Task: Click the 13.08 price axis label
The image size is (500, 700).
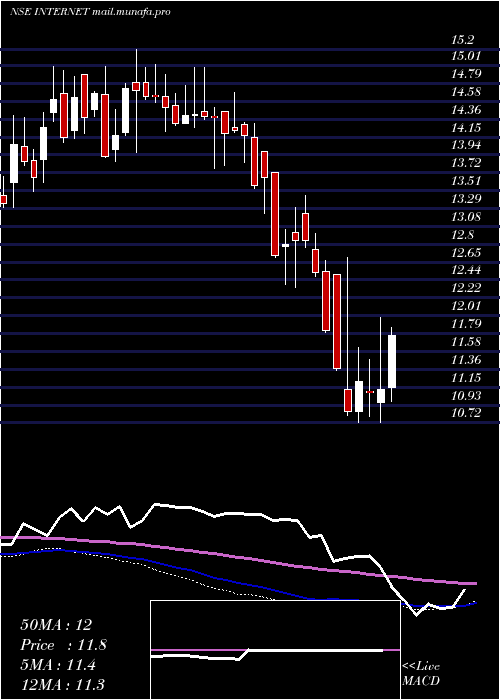Action: tap(466, 217)
